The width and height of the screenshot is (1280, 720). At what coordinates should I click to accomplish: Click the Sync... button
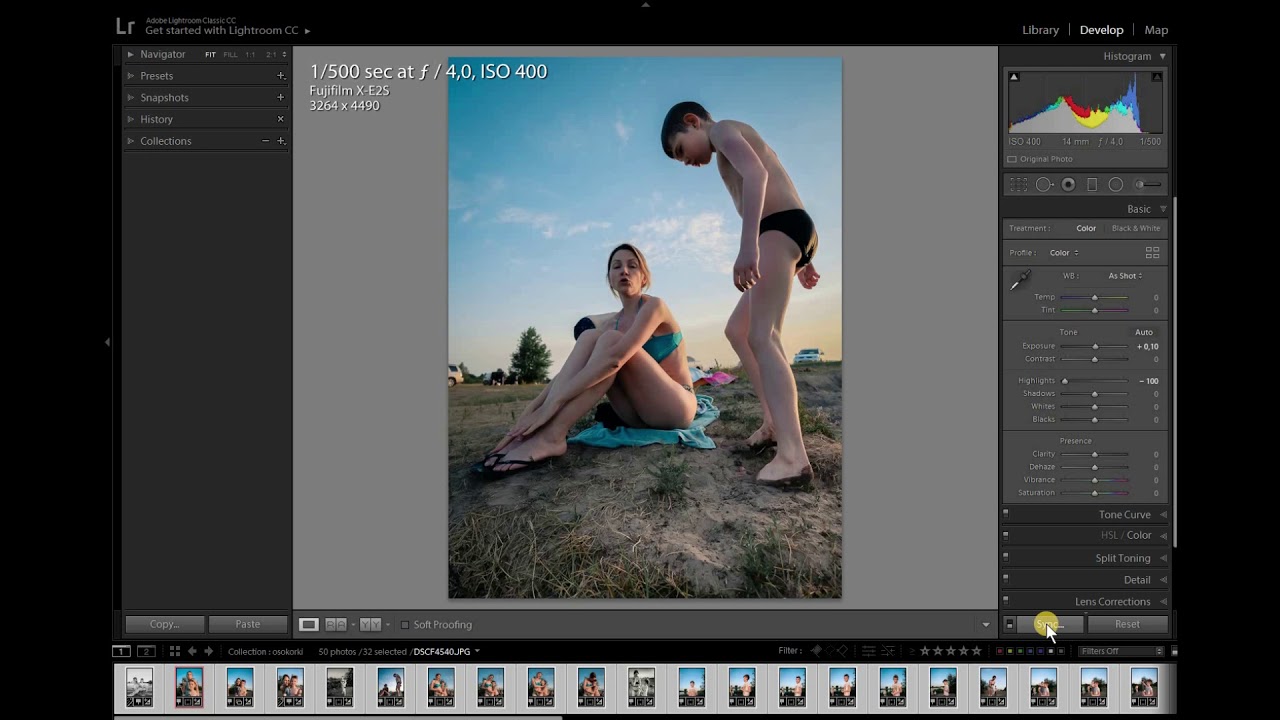(1050, 625)
